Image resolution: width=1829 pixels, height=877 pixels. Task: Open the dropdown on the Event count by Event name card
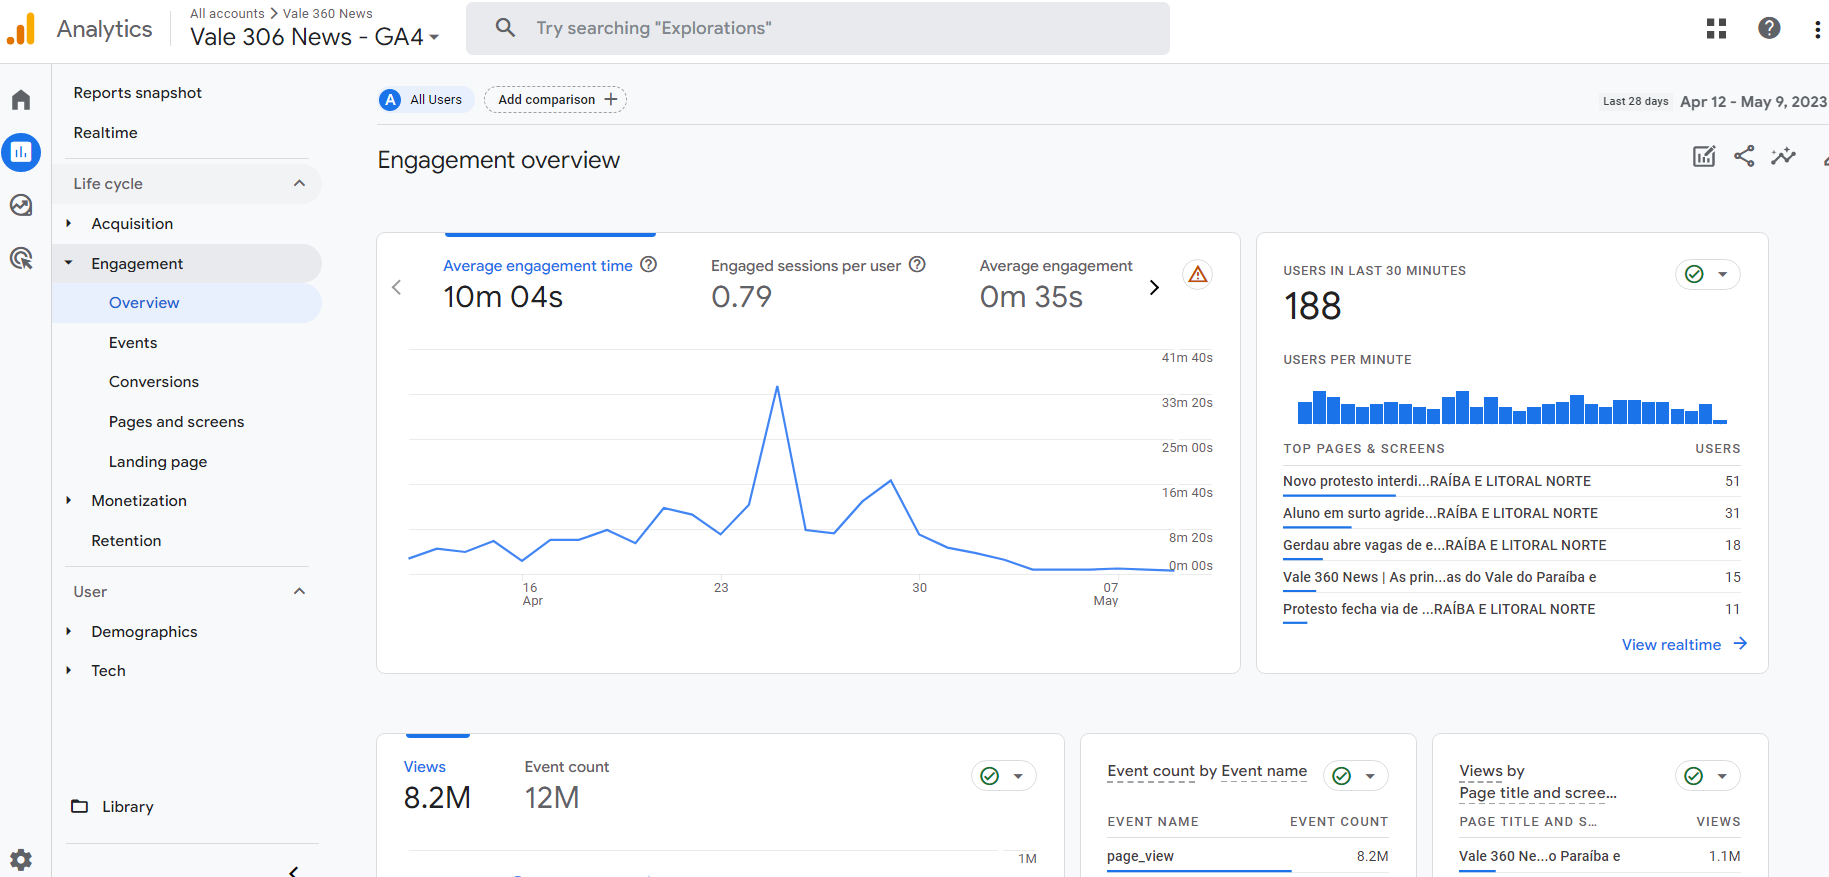click(1356, 776)
